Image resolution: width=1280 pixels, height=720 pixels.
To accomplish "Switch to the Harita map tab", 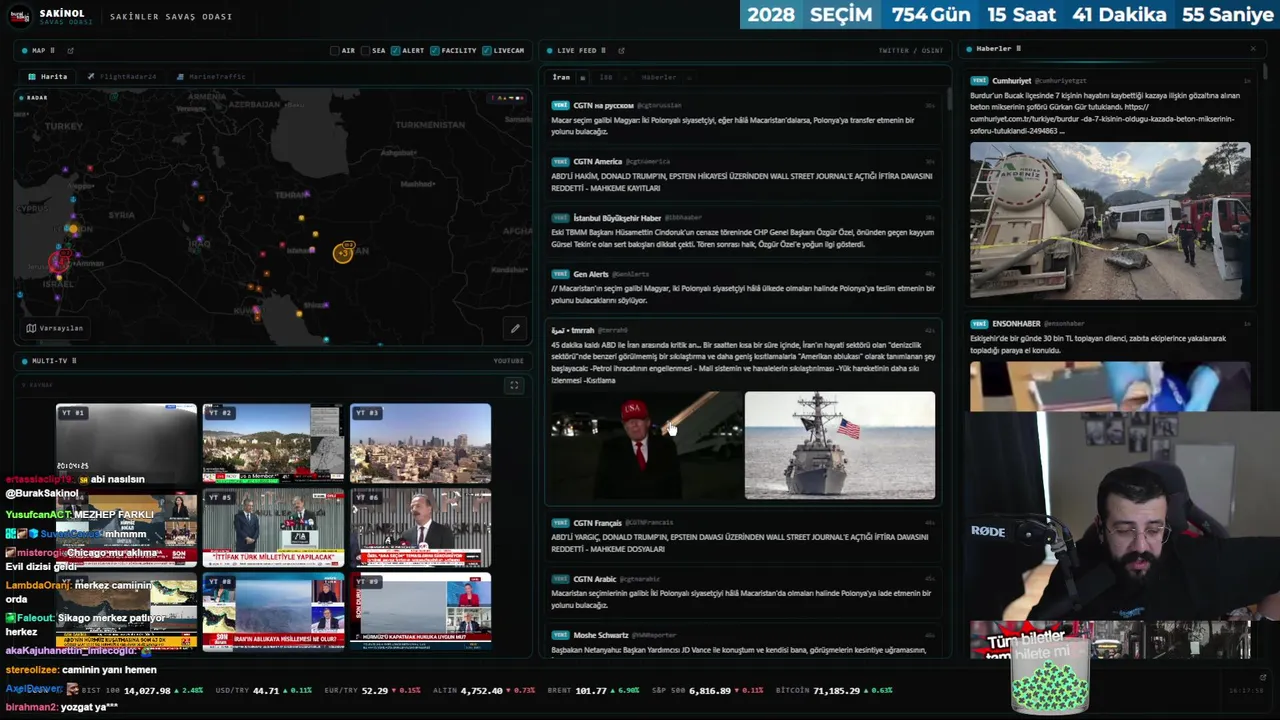I will (x=48, y=77).
